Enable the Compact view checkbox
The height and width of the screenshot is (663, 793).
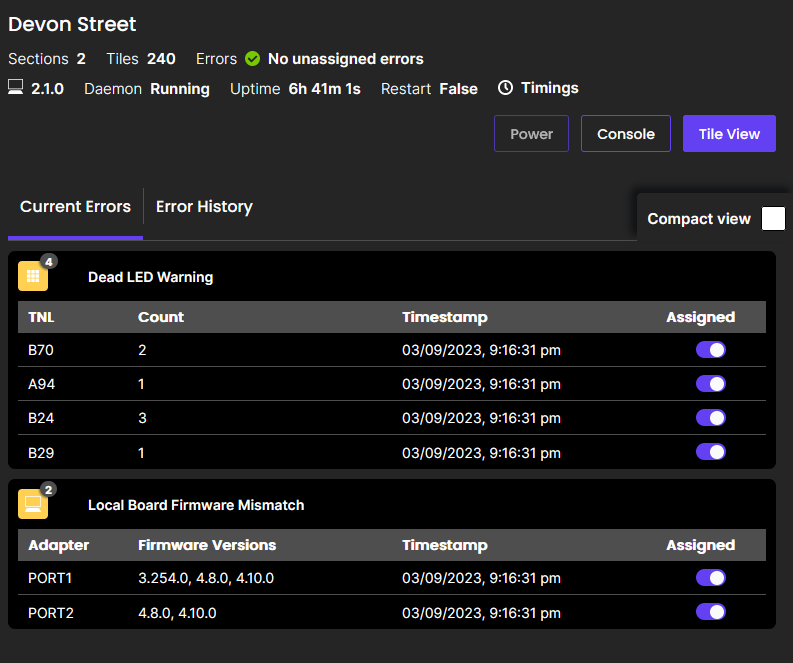773,219
